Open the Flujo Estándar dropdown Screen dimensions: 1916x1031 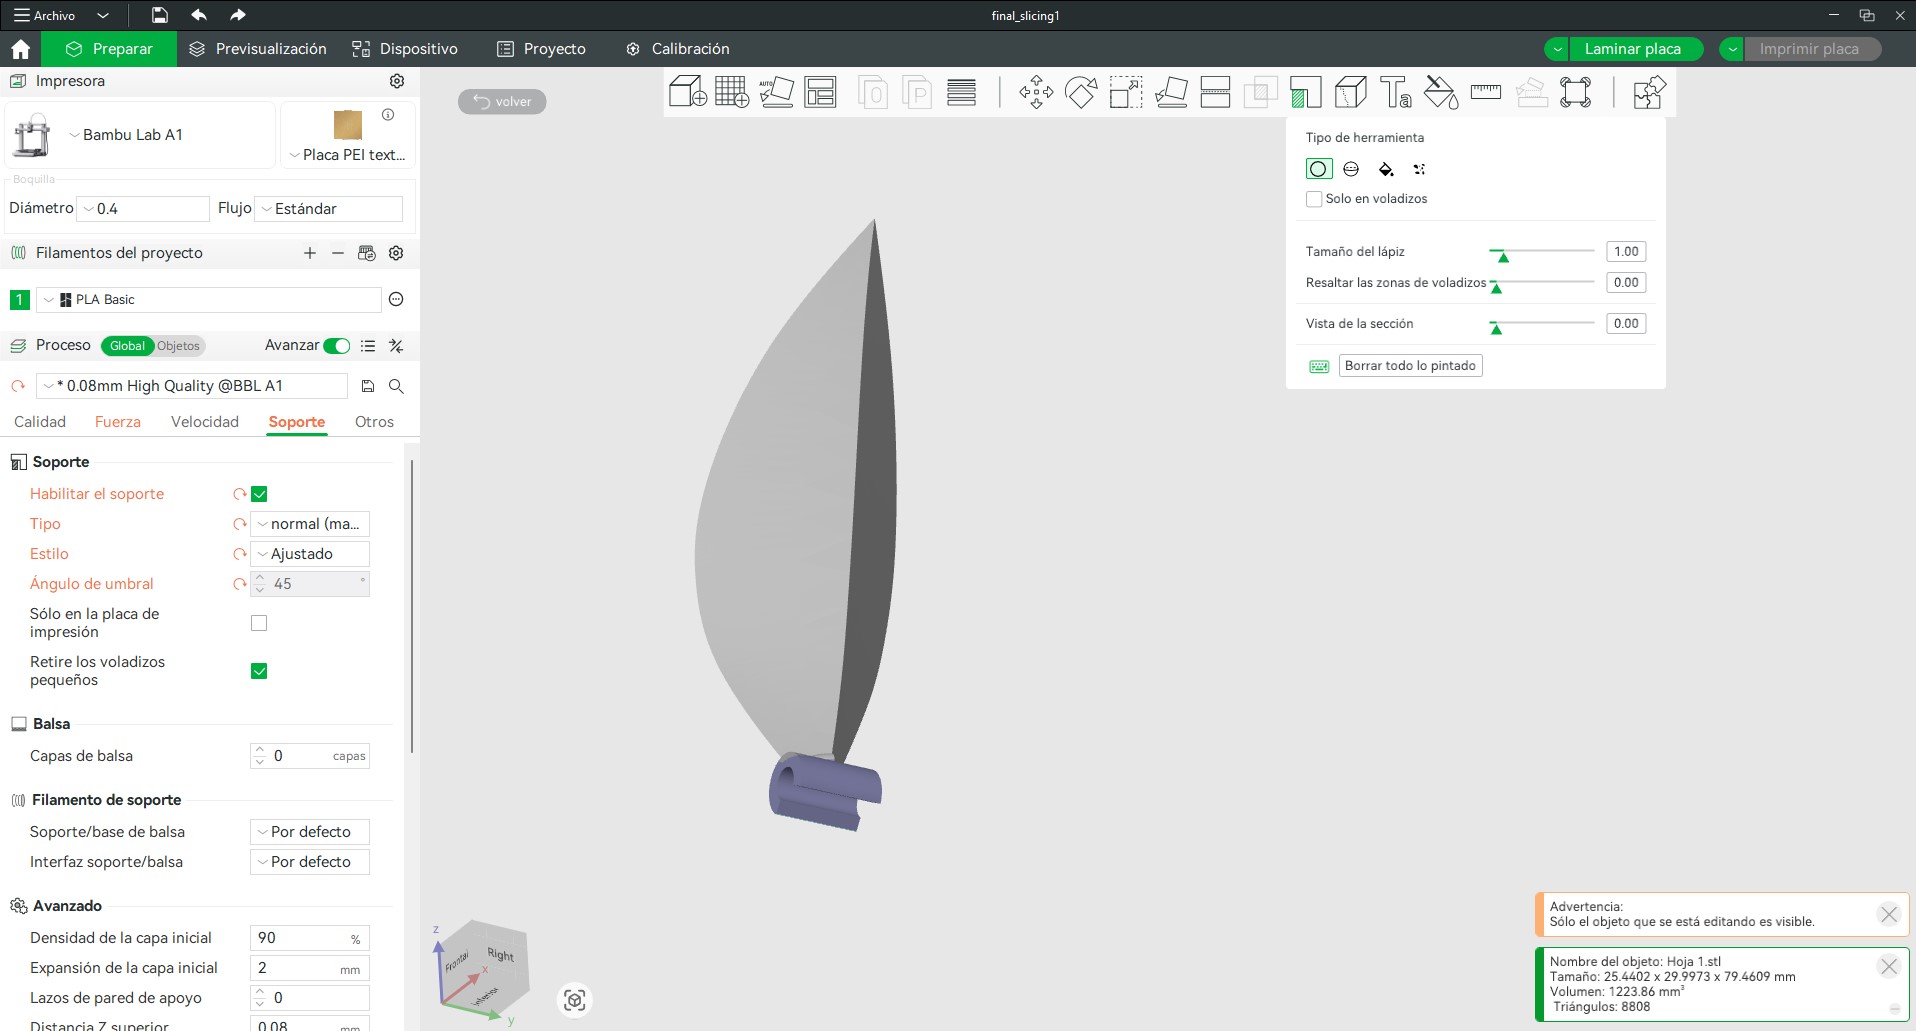pos(329,209)
